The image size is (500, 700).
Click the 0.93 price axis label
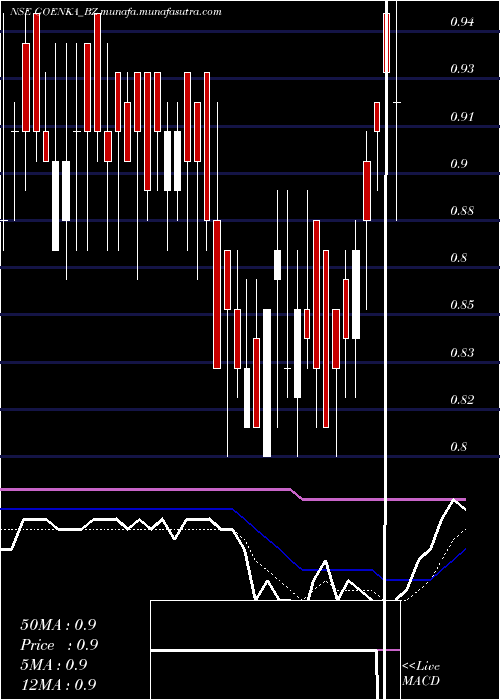tap(462, 69)
